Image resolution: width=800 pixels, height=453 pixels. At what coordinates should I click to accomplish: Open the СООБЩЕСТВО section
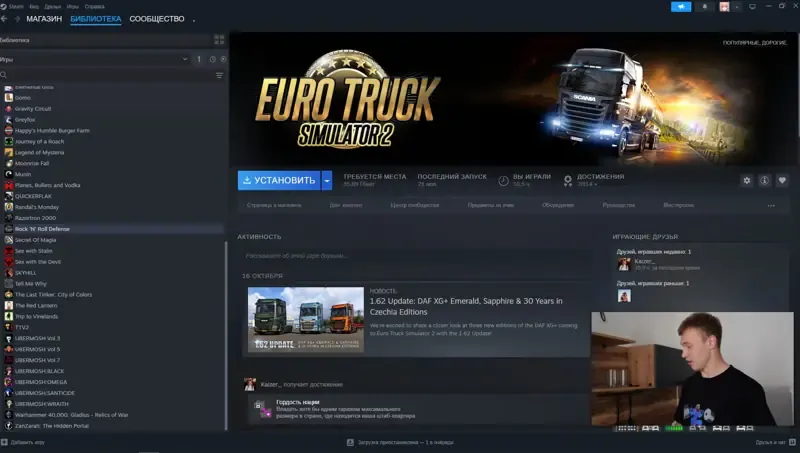pos(157,19)
